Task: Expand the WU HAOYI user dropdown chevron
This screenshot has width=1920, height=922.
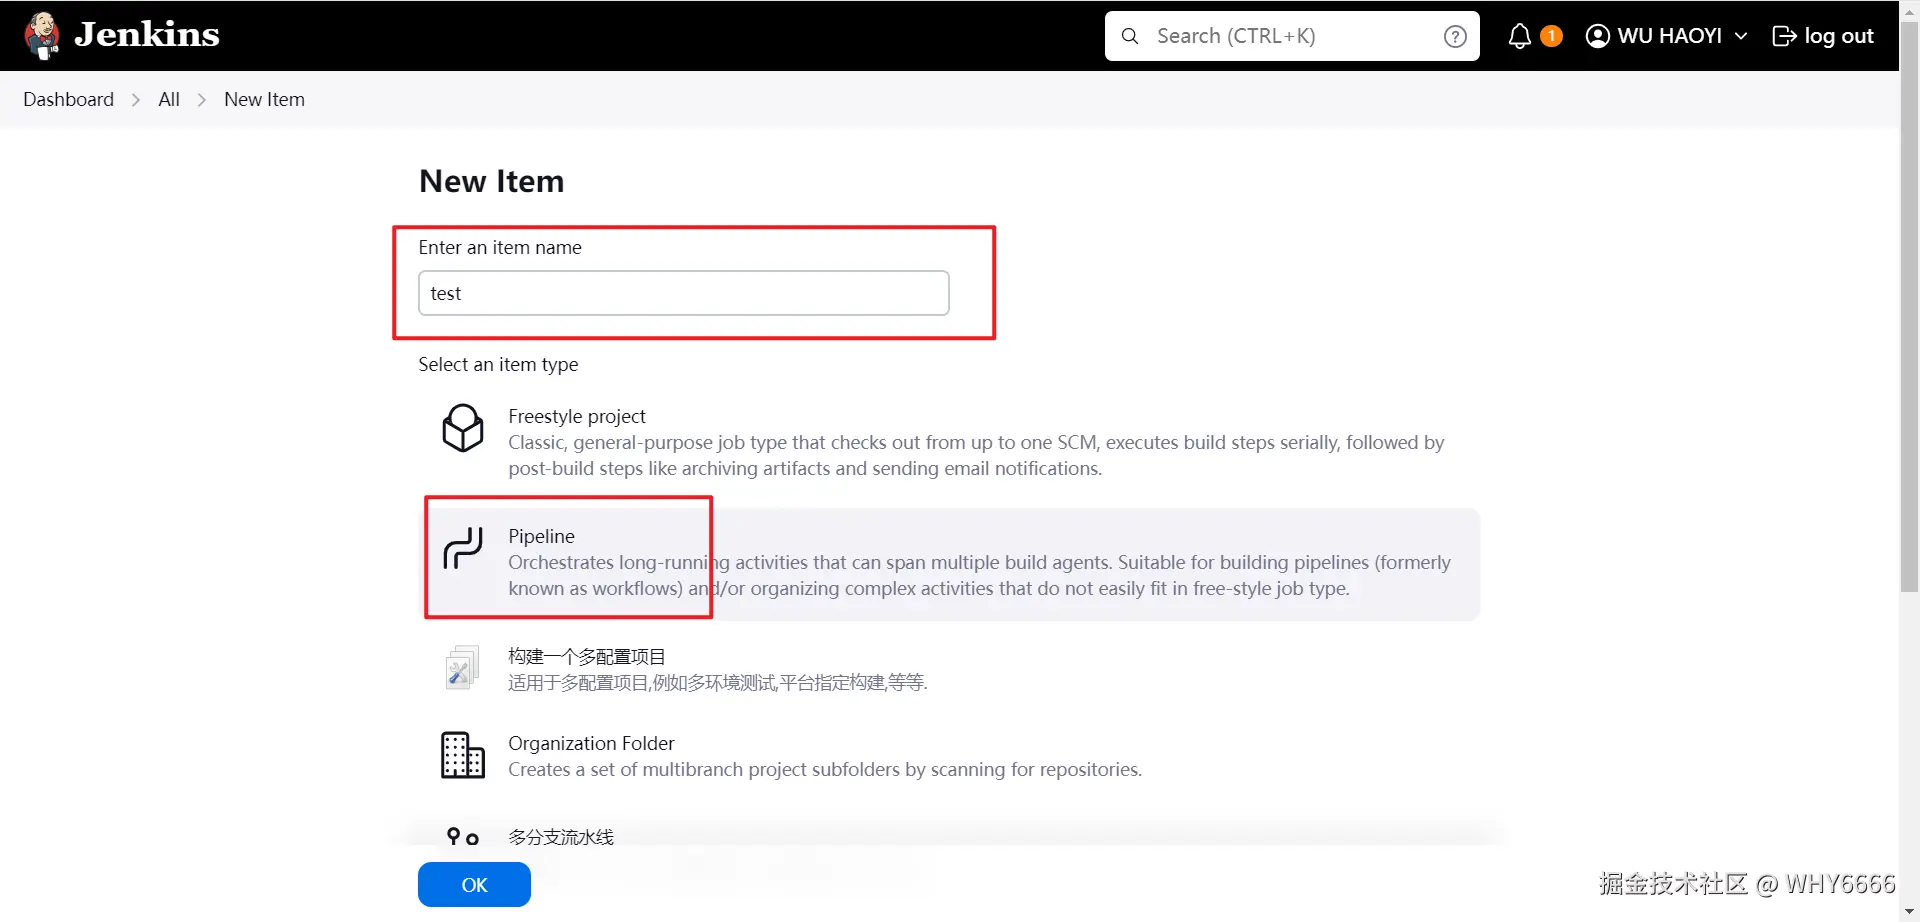Action: (x=1741, y=36)
